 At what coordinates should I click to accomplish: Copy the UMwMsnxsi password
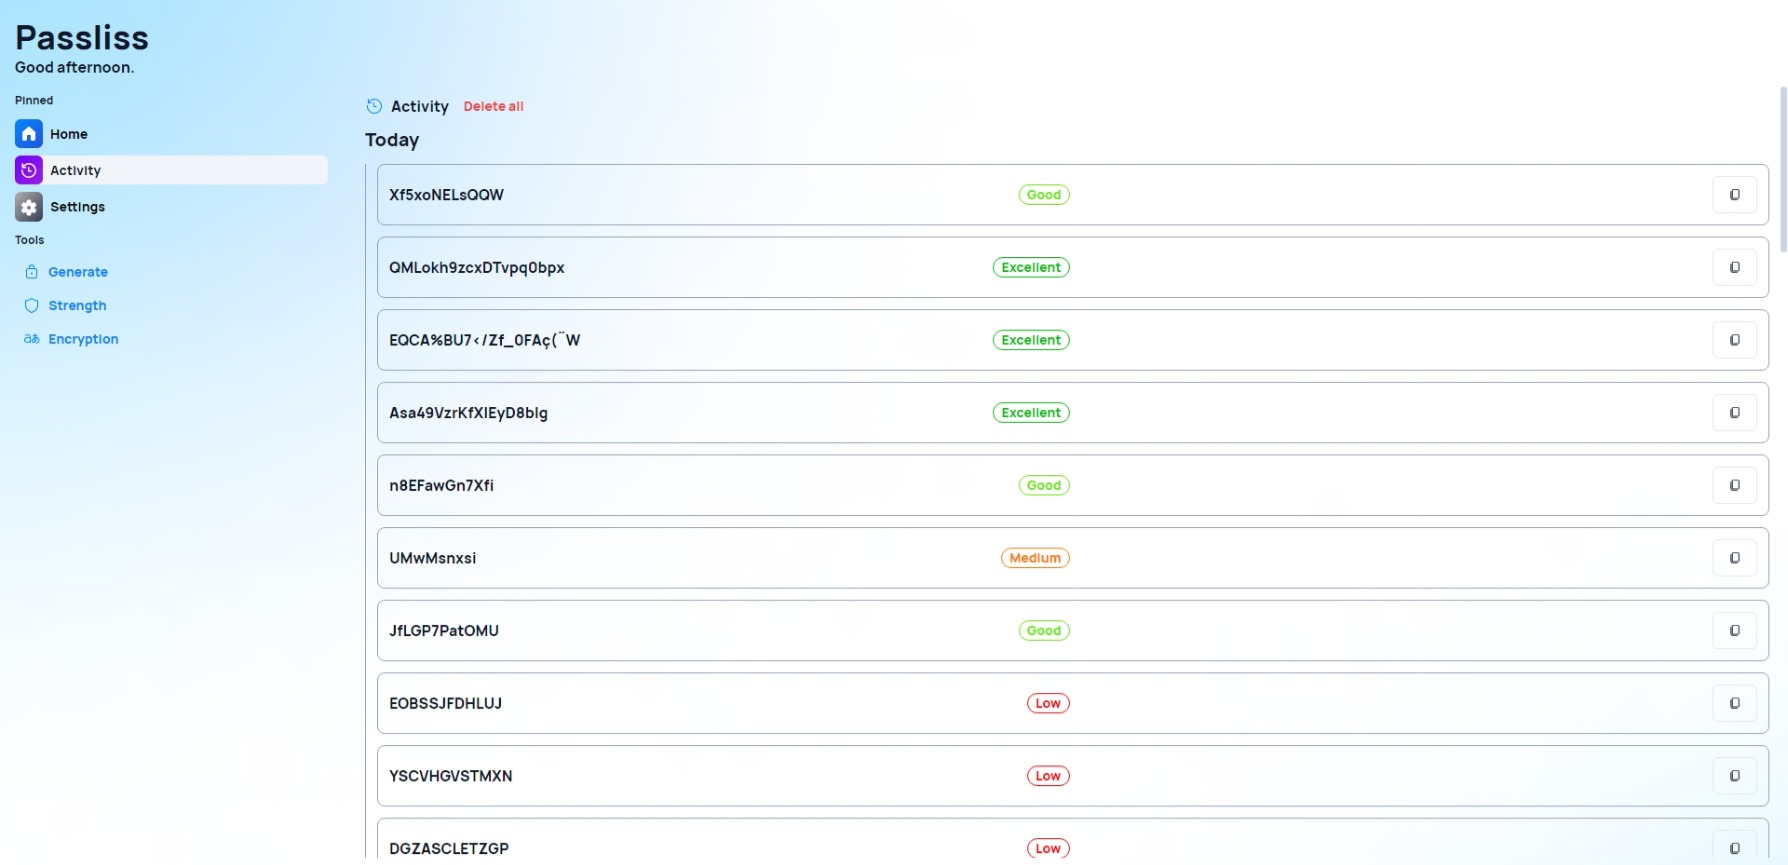(x=1734, y=558)
